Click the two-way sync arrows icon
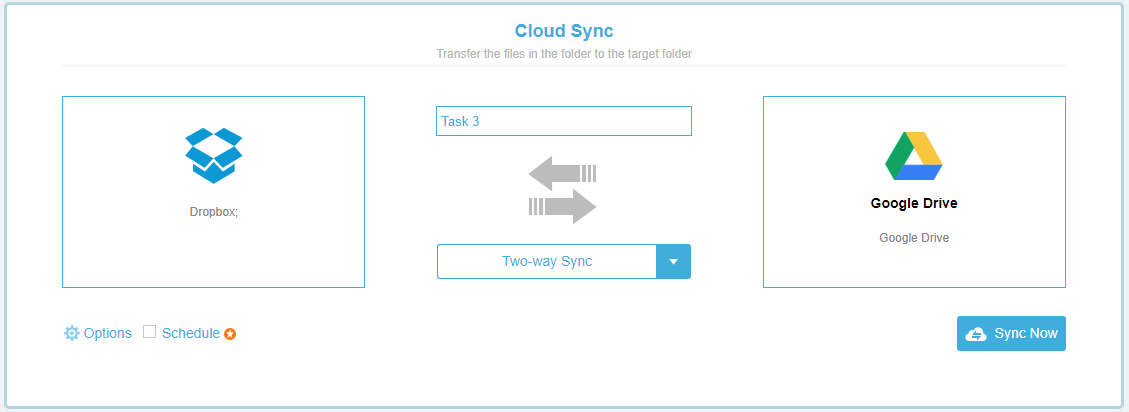This screenshot has height=412, width=1129. click(x=562, y=190)
